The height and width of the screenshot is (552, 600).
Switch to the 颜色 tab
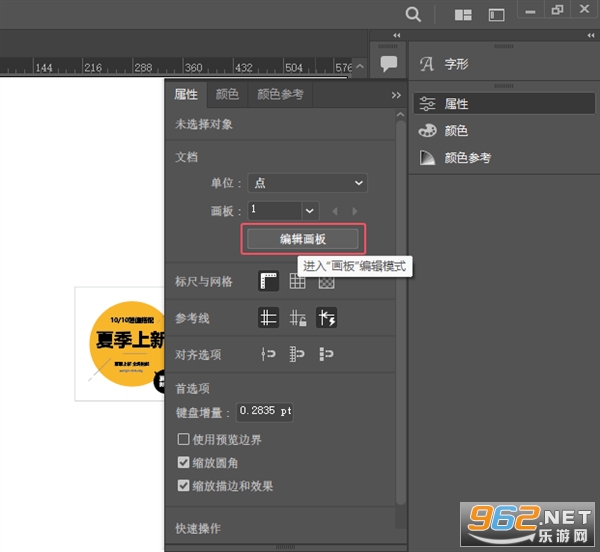(x=227, y=94)
